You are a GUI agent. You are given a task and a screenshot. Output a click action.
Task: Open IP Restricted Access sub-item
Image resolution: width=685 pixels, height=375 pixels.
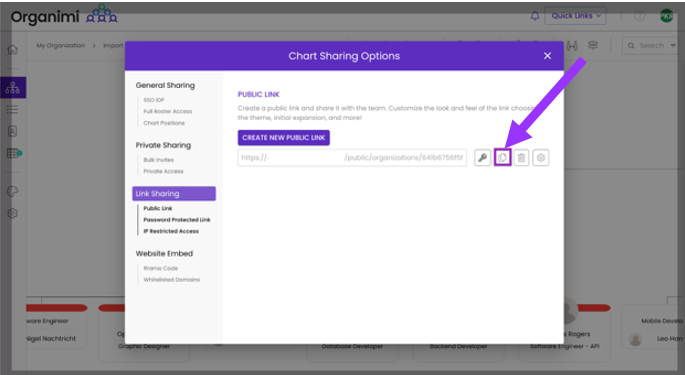point(171,231)
